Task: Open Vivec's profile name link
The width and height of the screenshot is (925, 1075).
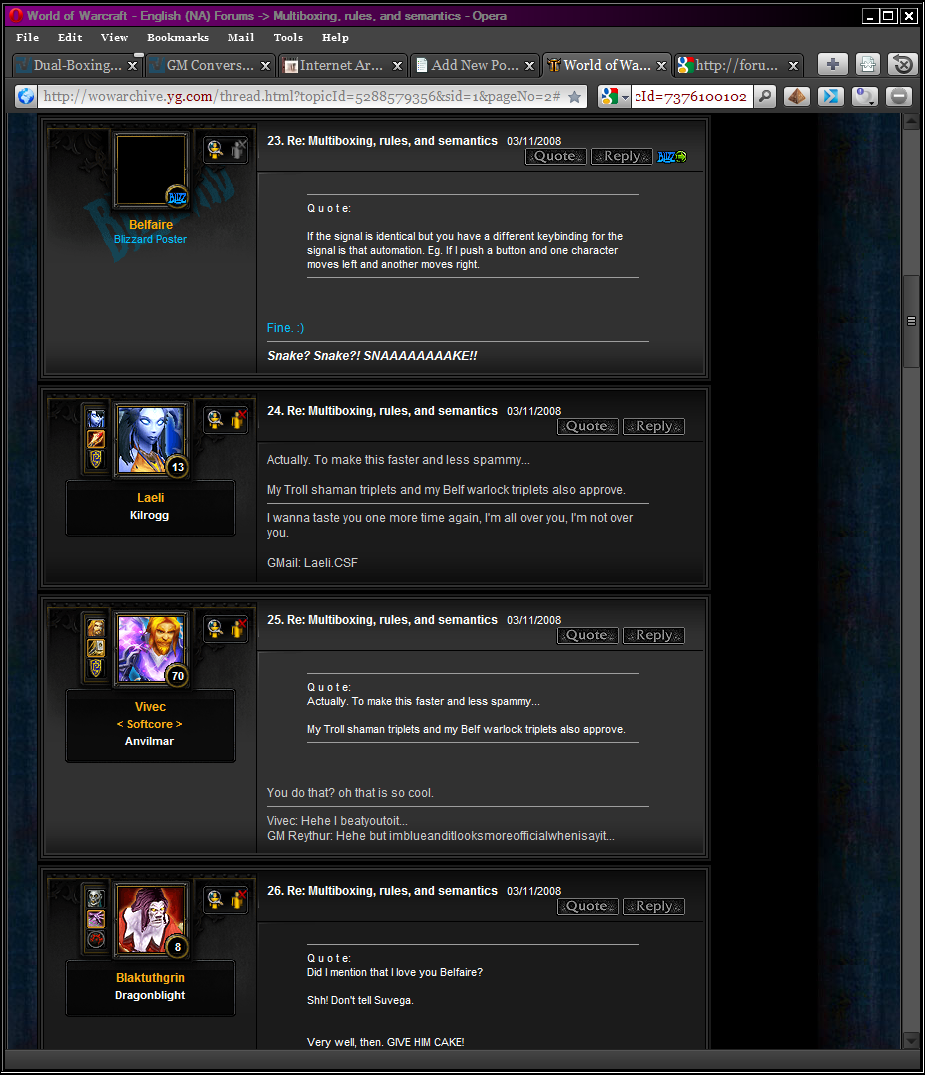Action: [150, 707]
